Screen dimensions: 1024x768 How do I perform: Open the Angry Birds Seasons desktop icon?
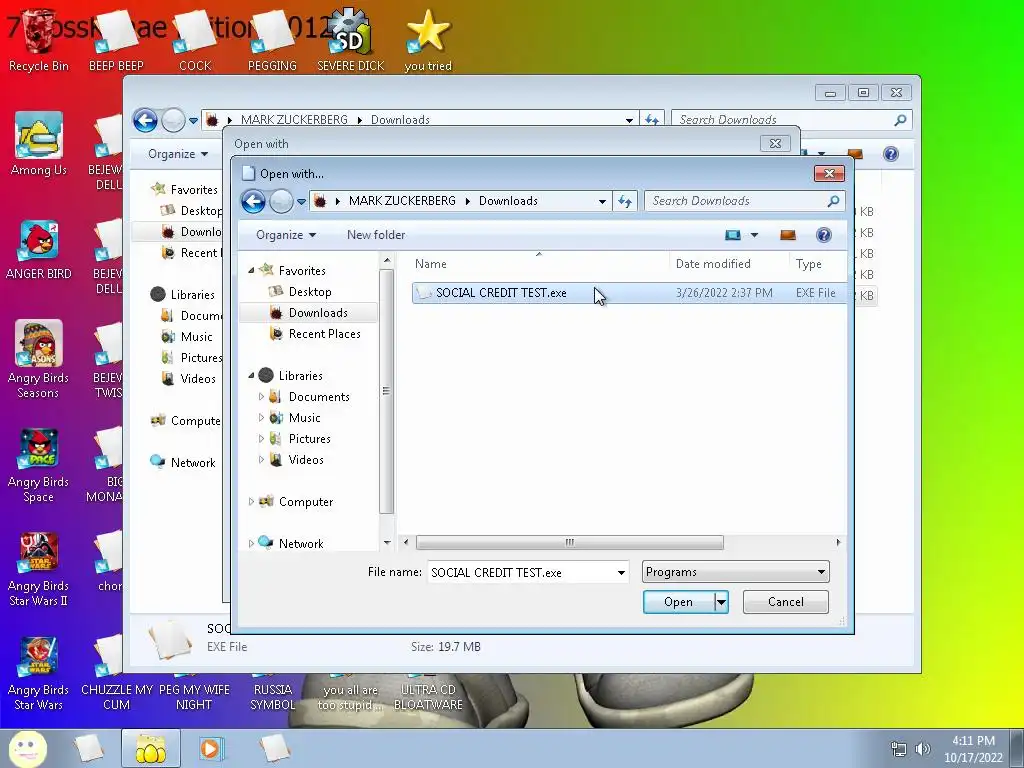39,359
